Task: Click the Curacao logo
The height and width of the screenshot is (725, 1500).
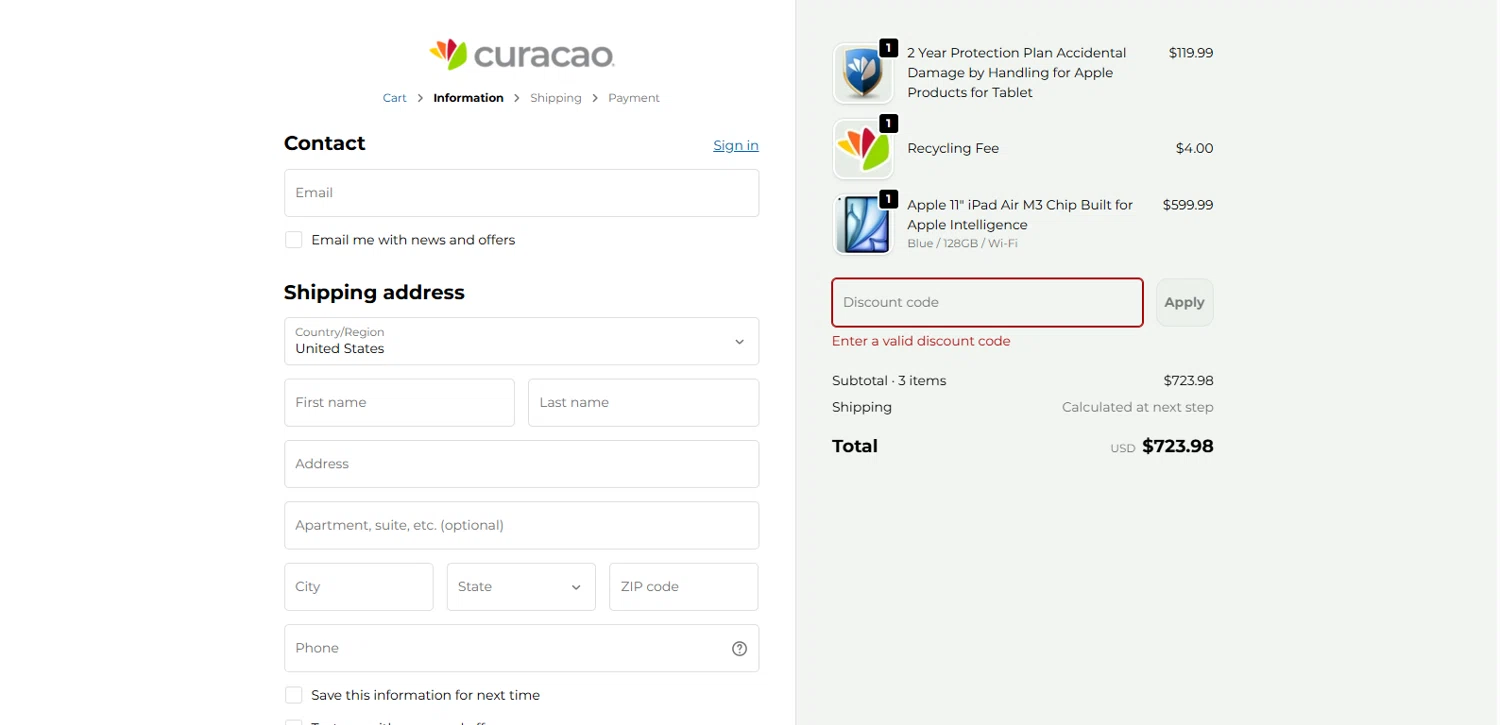Action: pyautogui.click(x=521, y=54)
